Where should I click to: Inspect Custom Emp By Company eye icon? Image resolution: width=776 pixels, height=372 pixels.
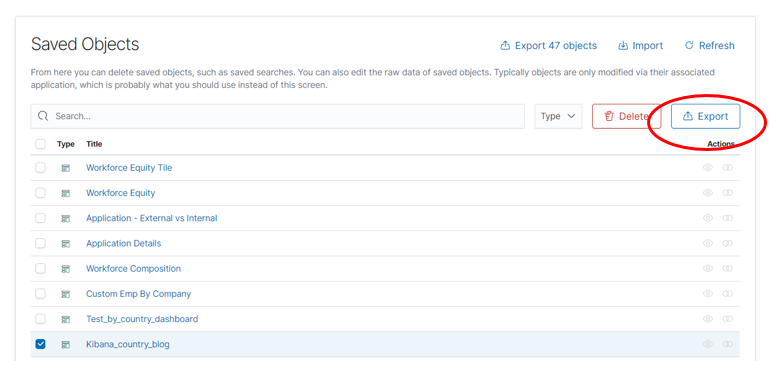coord(708,294)
